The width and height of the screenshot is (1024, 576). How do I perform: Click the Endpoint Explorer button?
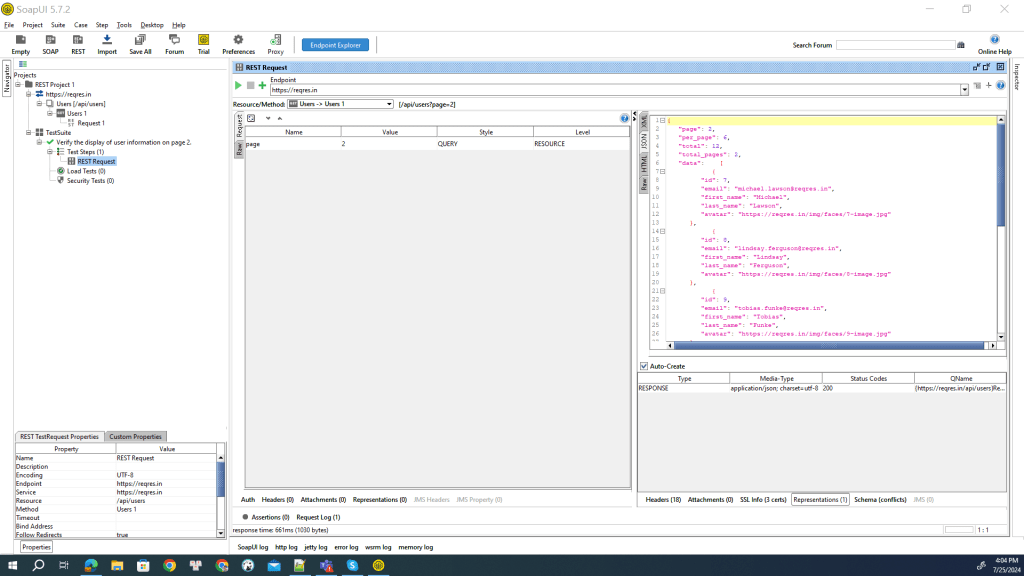[x=335, y=45]
